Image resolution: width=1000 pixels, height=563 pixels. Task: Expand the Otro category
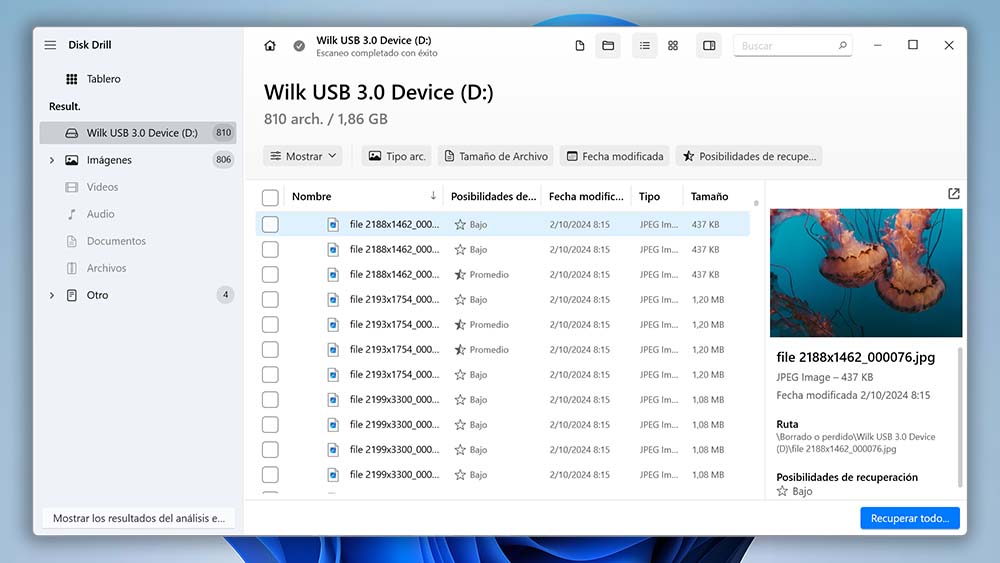click(52, 295)
